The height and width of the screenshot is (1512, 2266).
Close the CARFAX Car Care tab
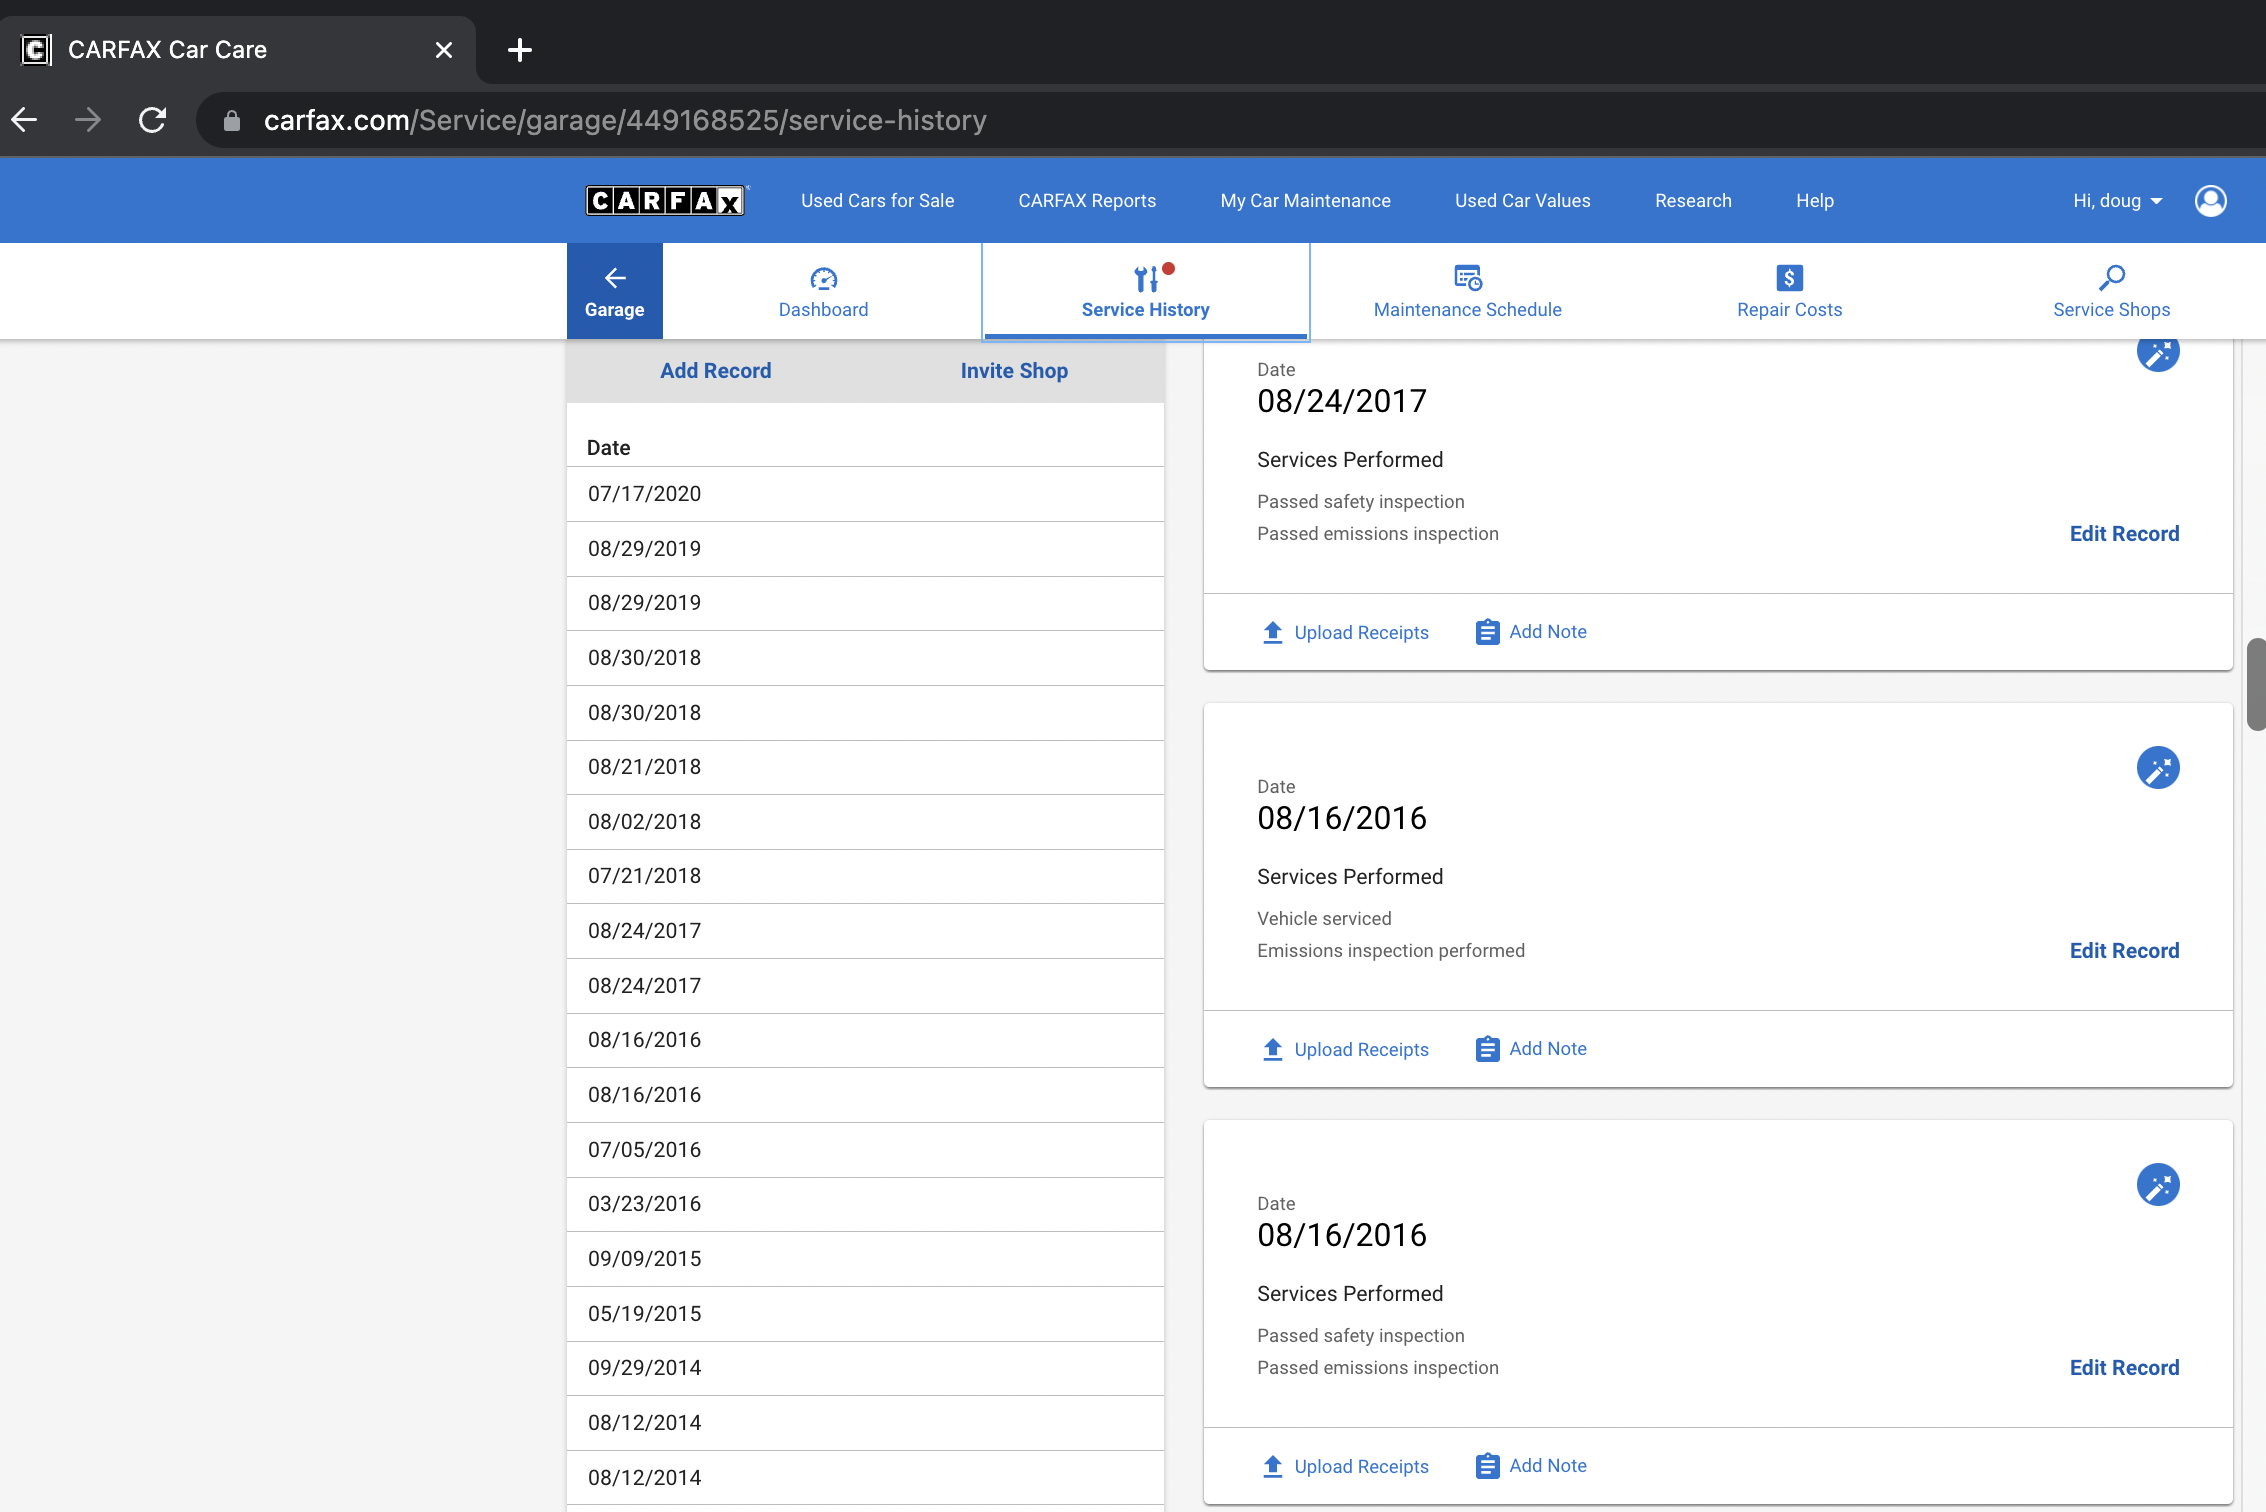[x=444, y=50]
